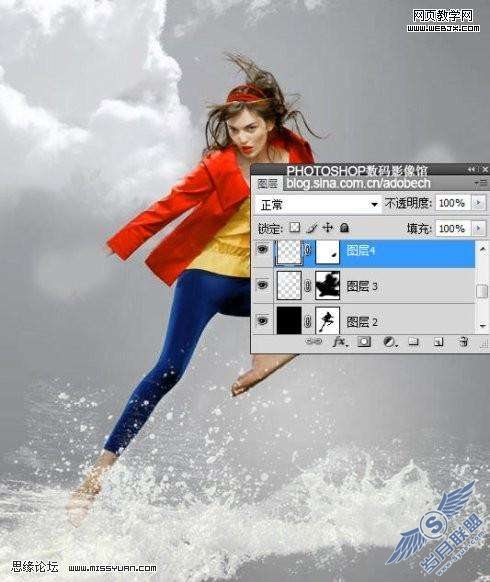Open the 不透明度 opacity slider arrow
490x582 pixels.
pyautogui.click(x=478, y=203)
